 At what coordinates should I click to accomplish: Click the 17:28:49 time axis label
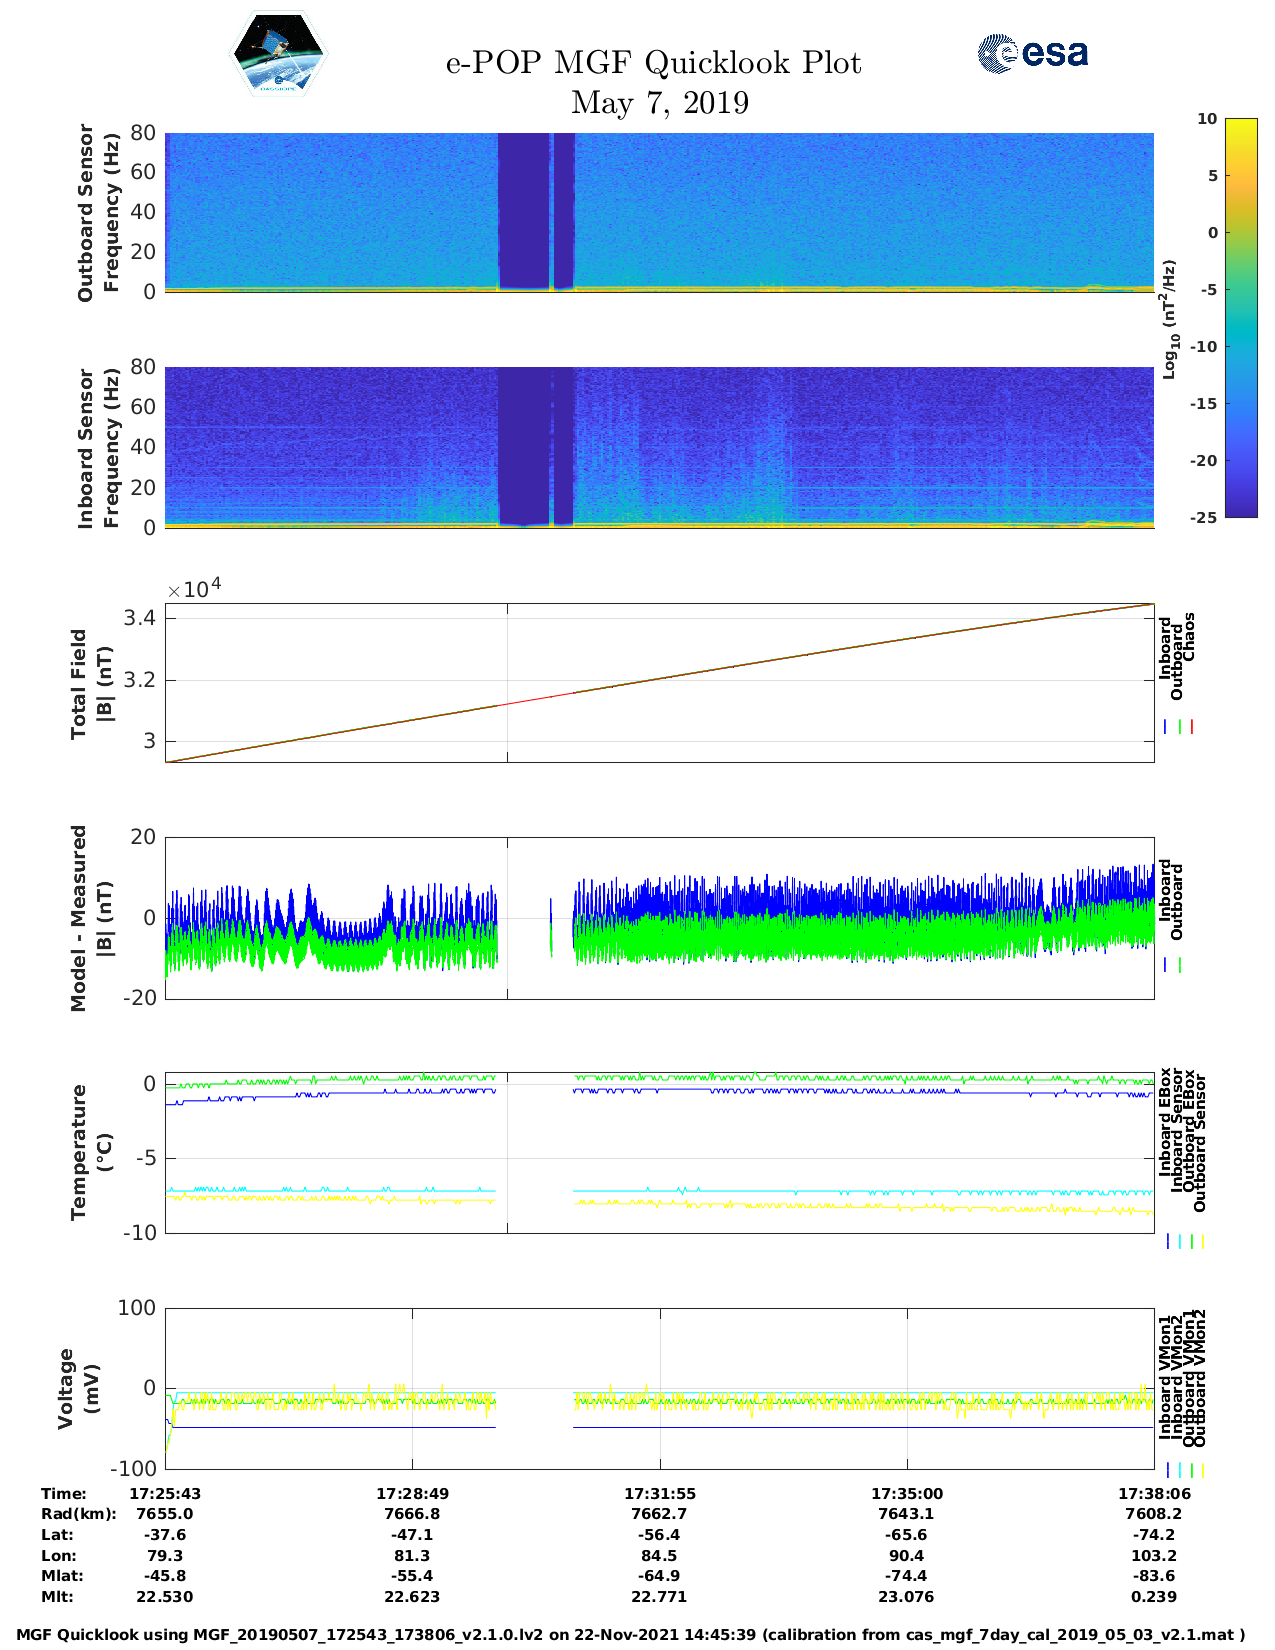pyautogui.click(x=412, y=1493)
